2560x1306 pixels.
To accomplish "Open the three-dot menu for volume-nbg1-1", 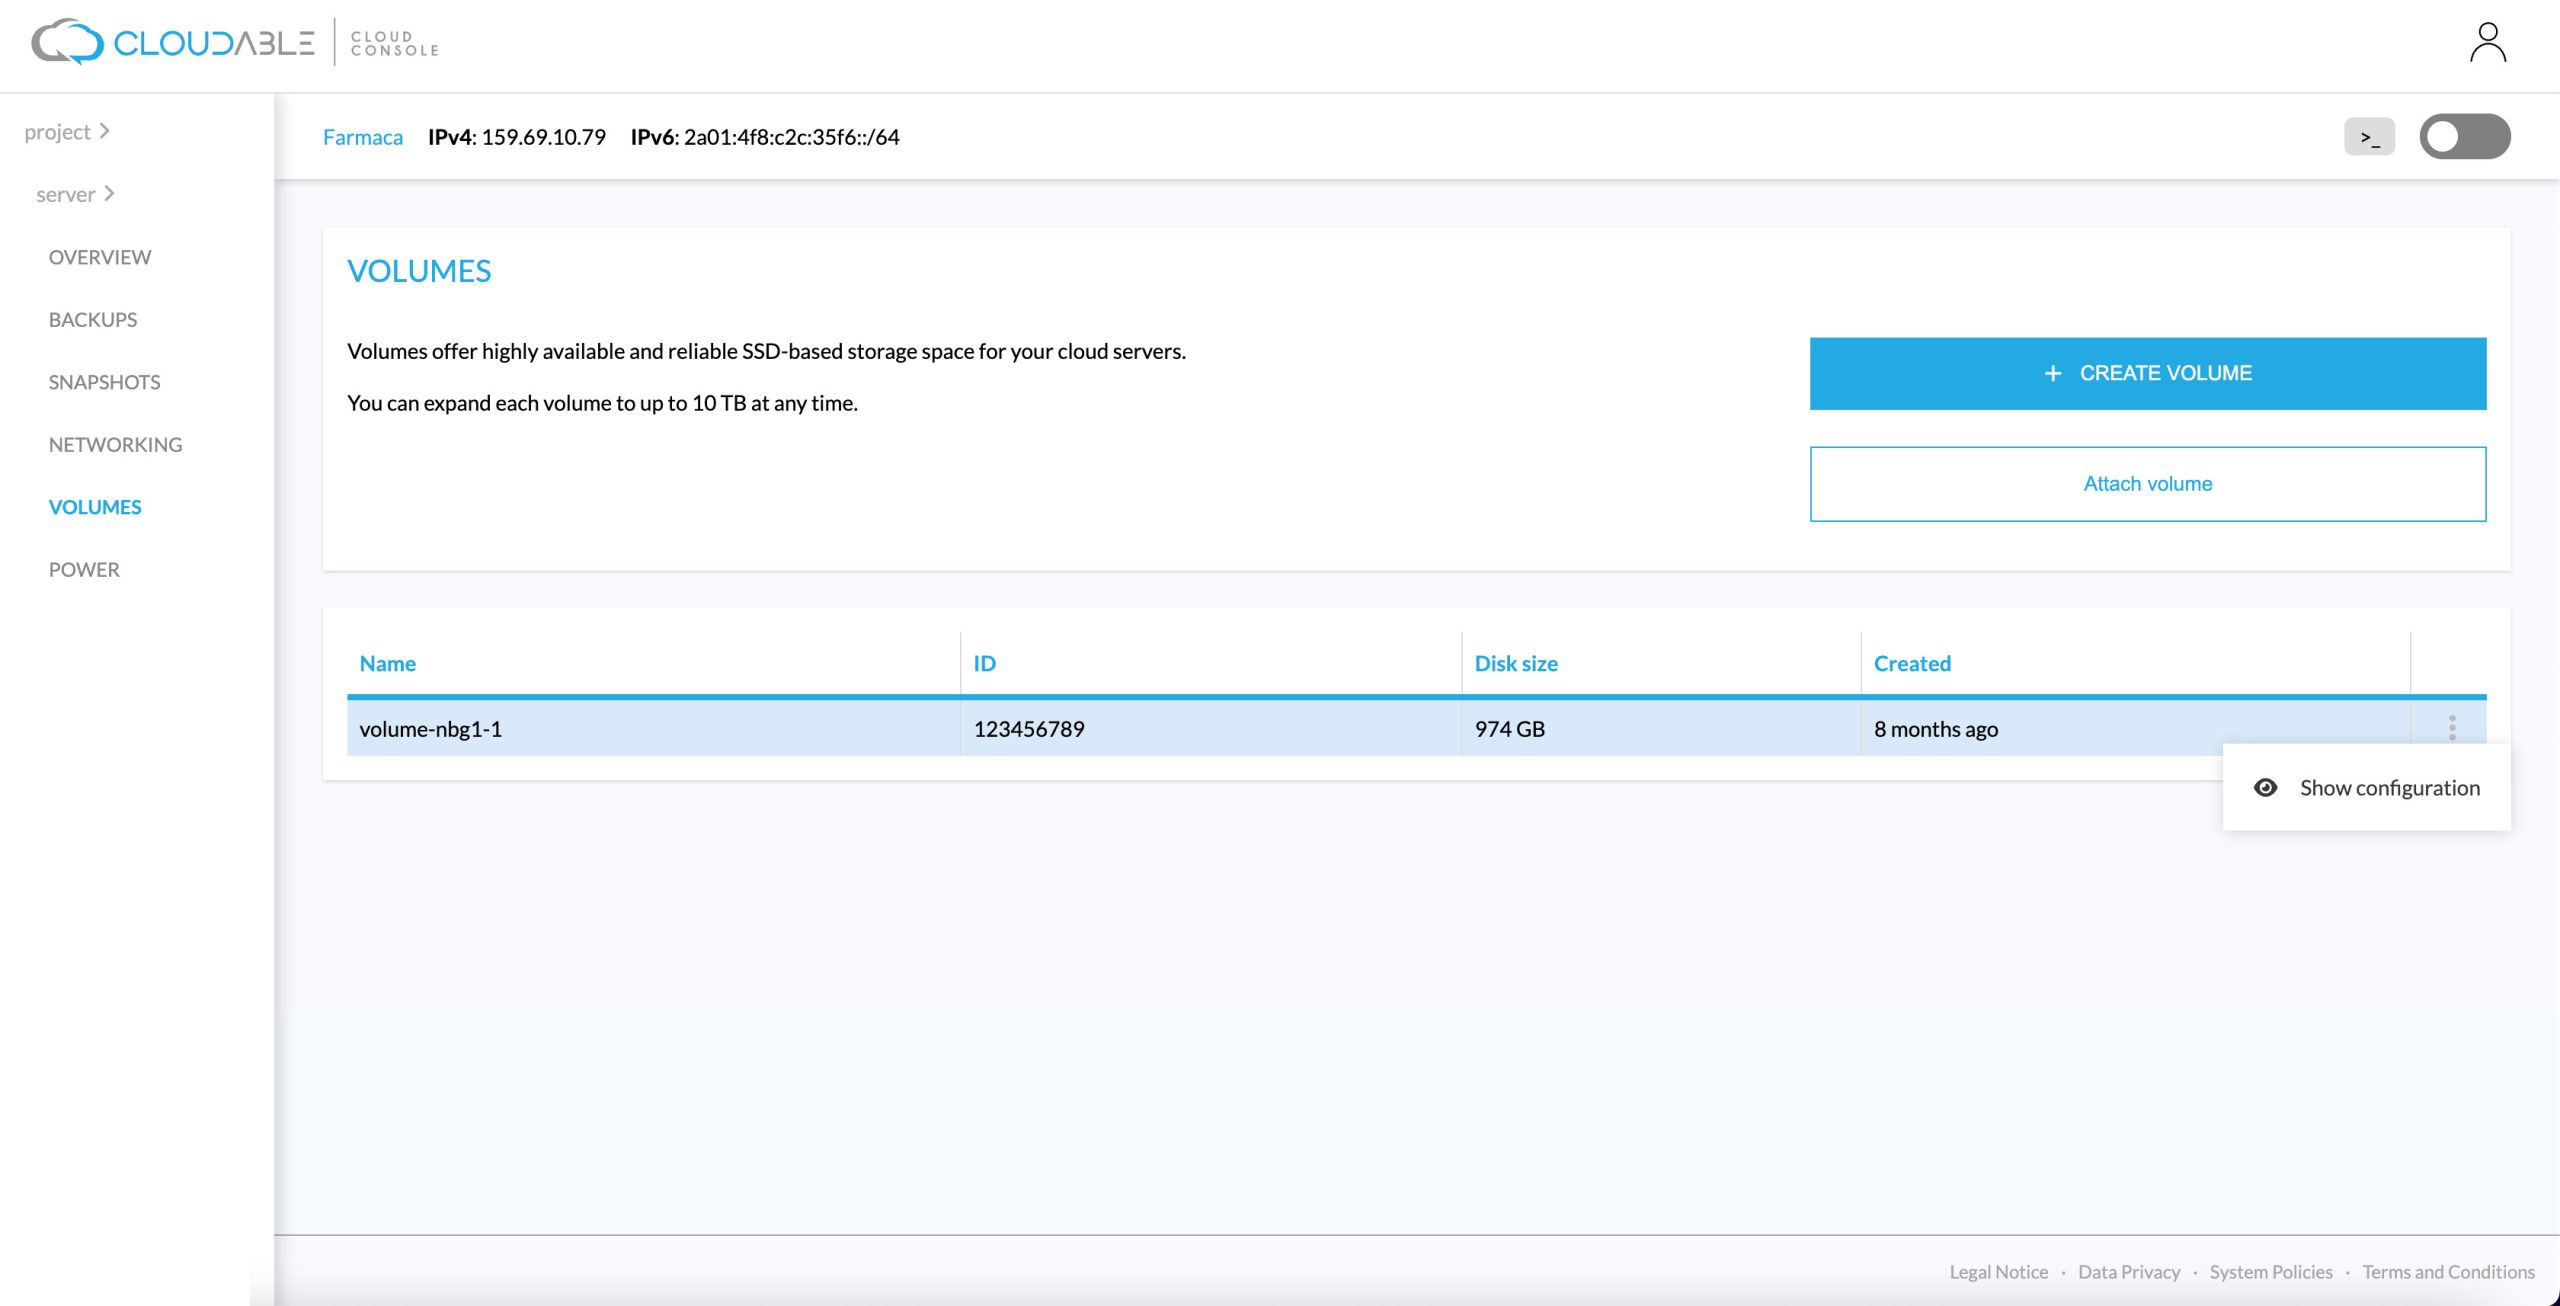I will click(x=2451, y=728).
